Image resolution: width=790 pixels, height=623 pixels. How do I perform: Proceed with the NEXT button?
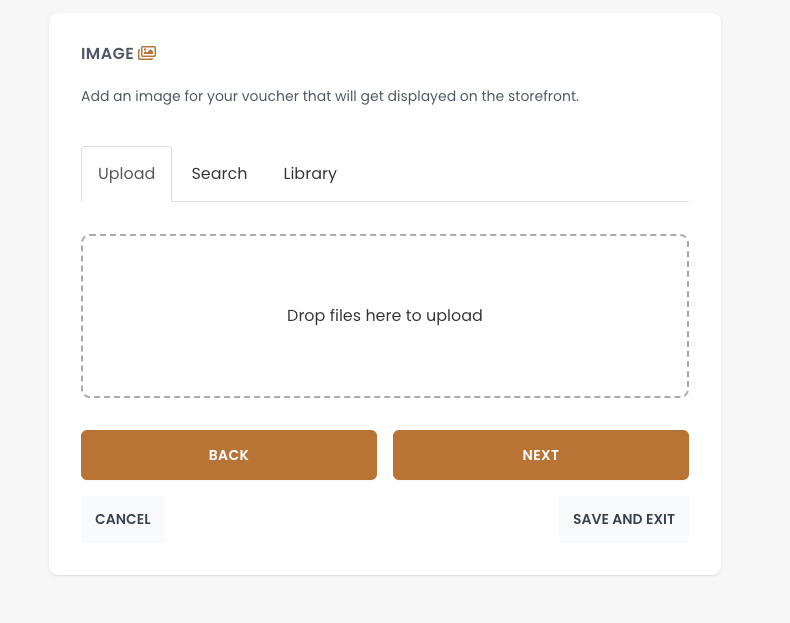coord(540,455)
